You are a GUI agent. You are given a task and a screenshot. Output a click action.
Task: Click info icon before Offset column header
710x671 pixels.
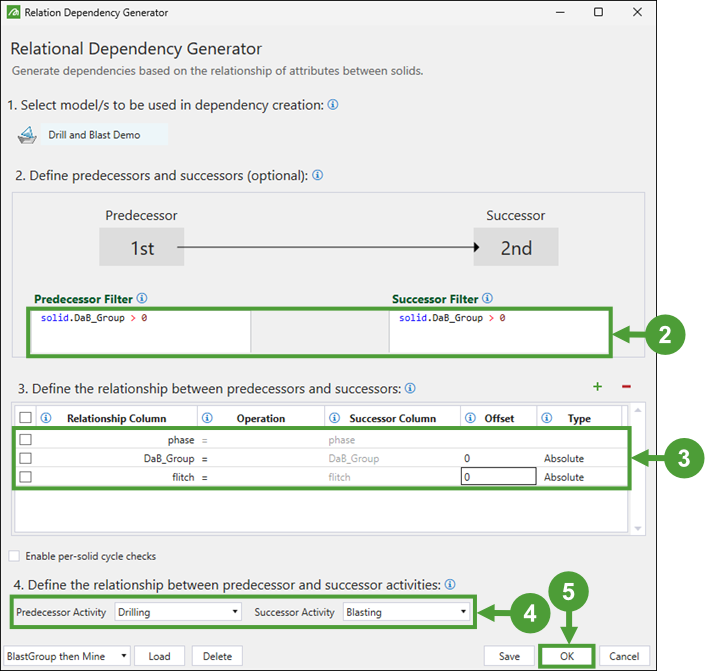470,418
